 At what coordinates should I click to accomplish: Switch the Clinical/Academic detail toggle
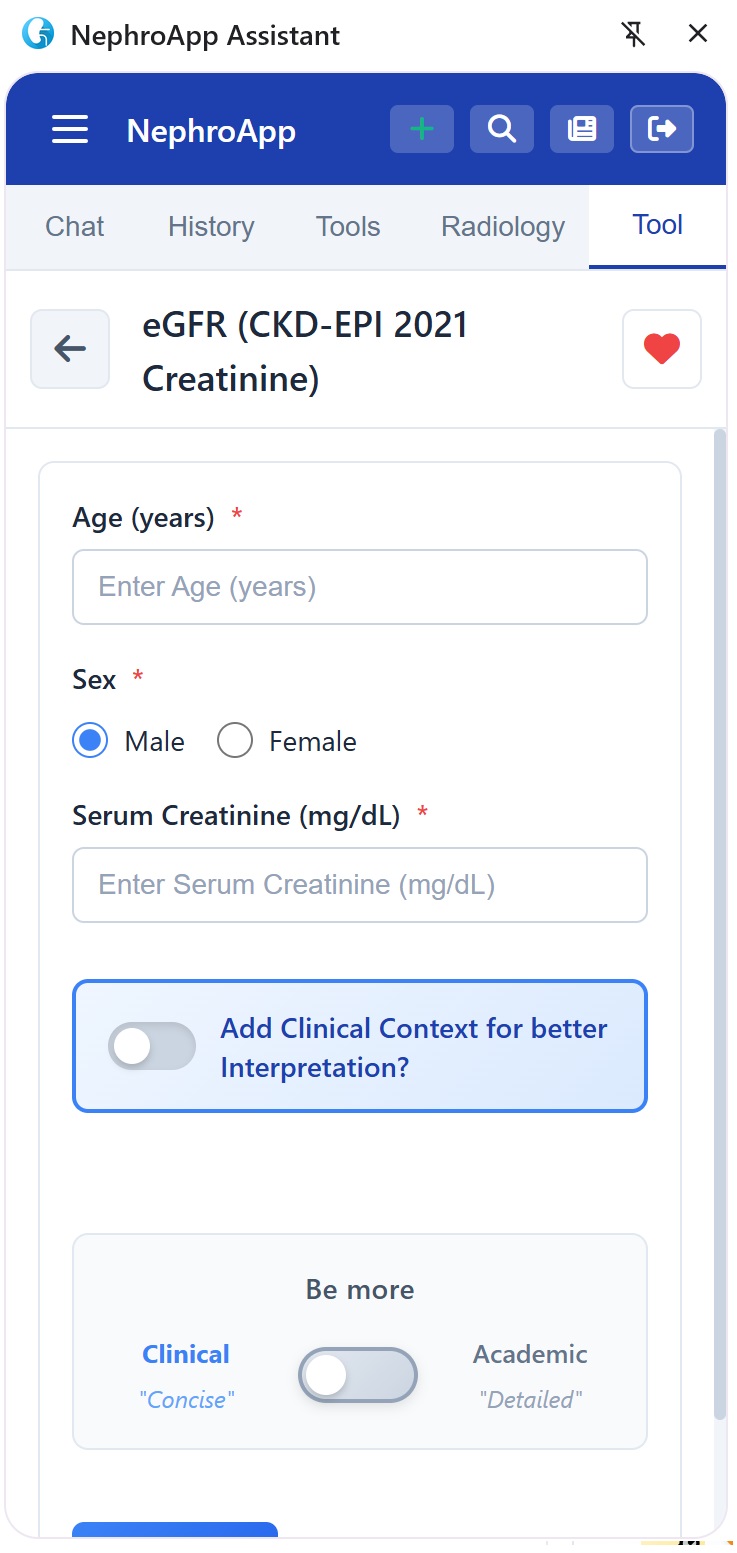pos(357,1376)
